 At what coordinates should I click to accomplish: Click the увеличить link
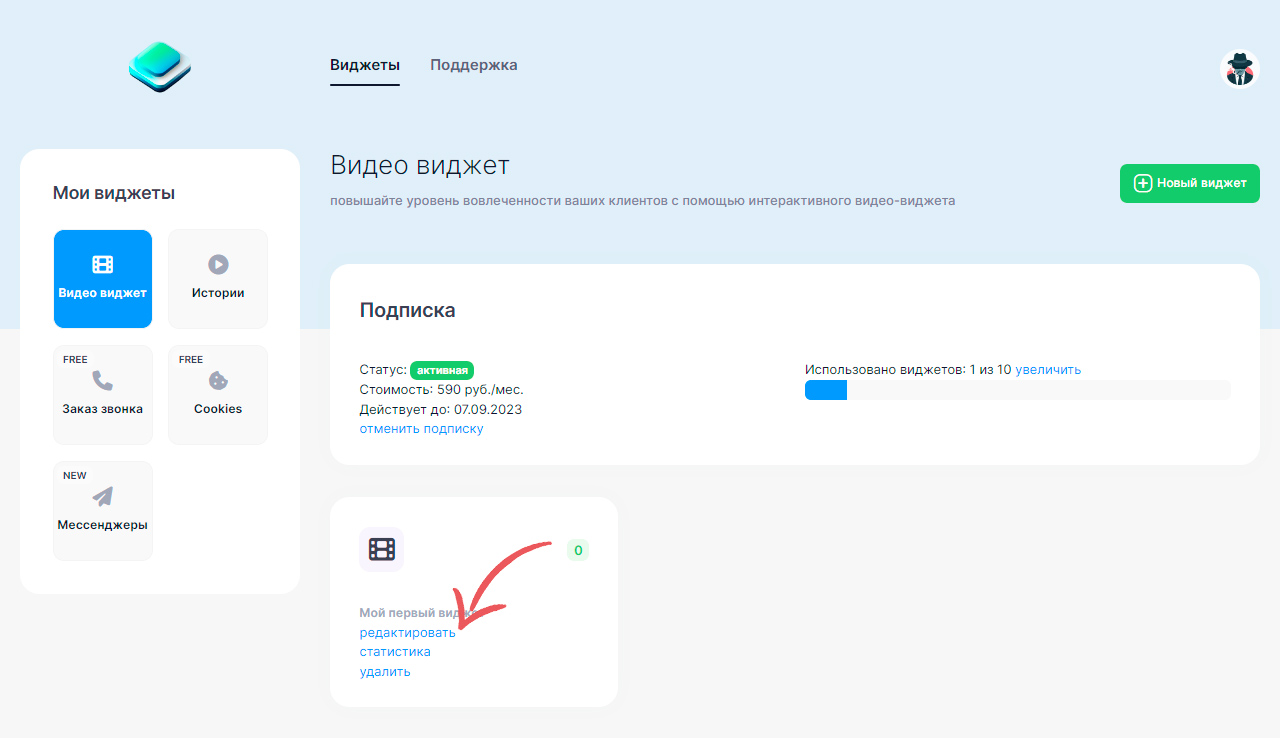[1048, 370]
